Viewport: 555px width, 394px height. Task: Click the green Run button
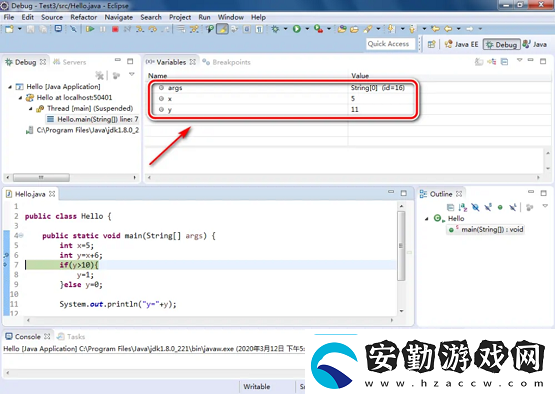(297, 29)
